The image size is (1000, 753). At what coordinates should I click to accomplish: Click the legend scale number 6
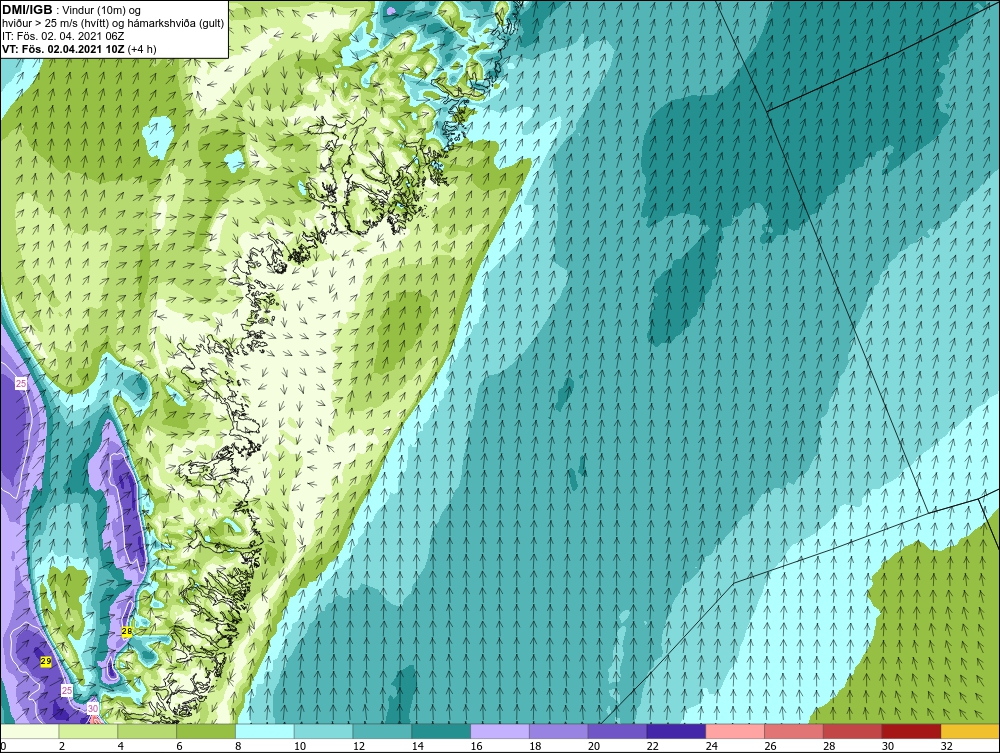click(179, 746)
